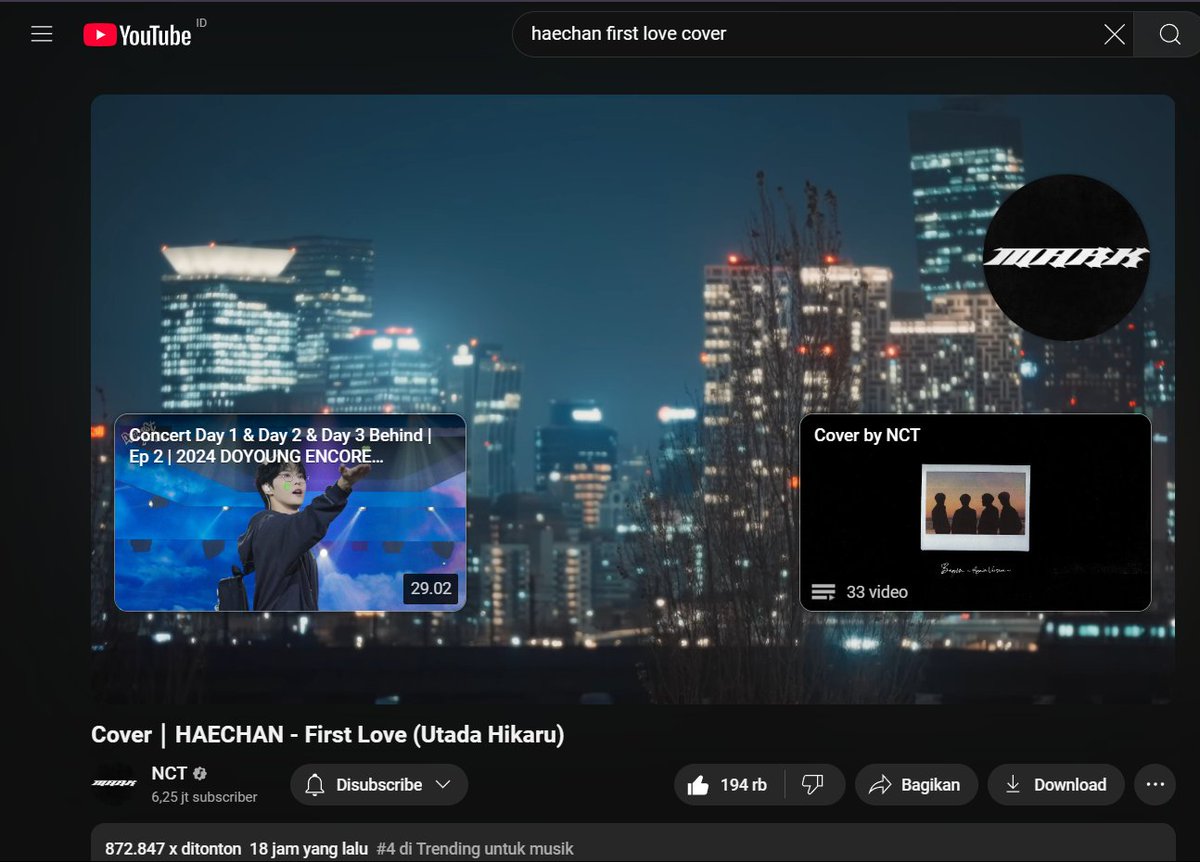Click the 6,25 jt subscriber text

[x=204, y=797]
